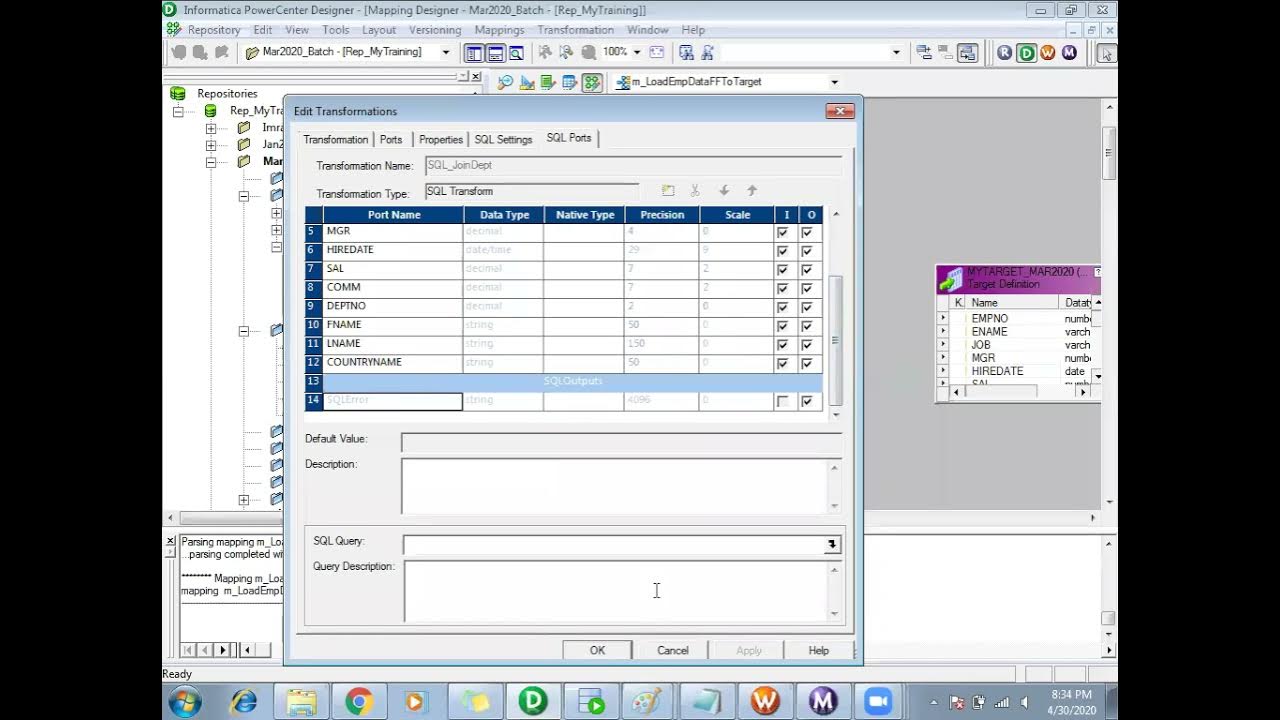Open zoom percentage 100% dropdown
The image size is (1280, 720).
tap(636, 52)
